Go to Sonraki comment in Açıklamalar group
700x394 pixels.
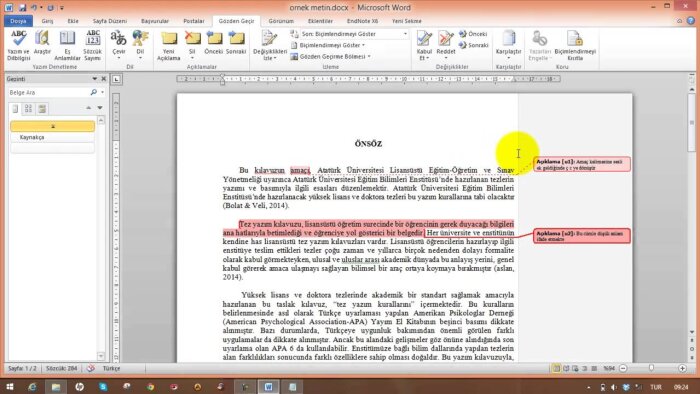tap(236, 43)
